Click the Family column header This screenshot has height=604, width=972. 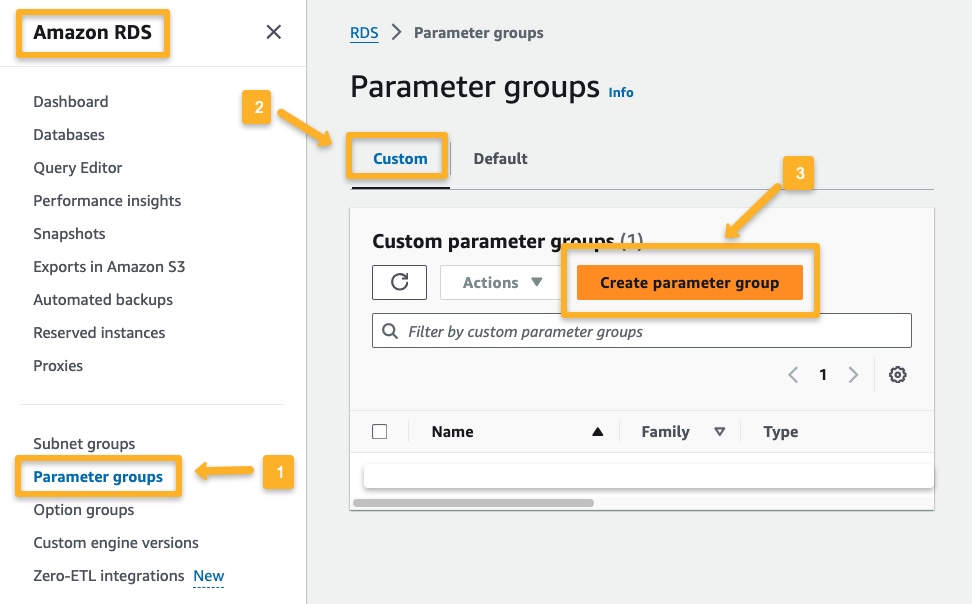click(x=665, y=432)
